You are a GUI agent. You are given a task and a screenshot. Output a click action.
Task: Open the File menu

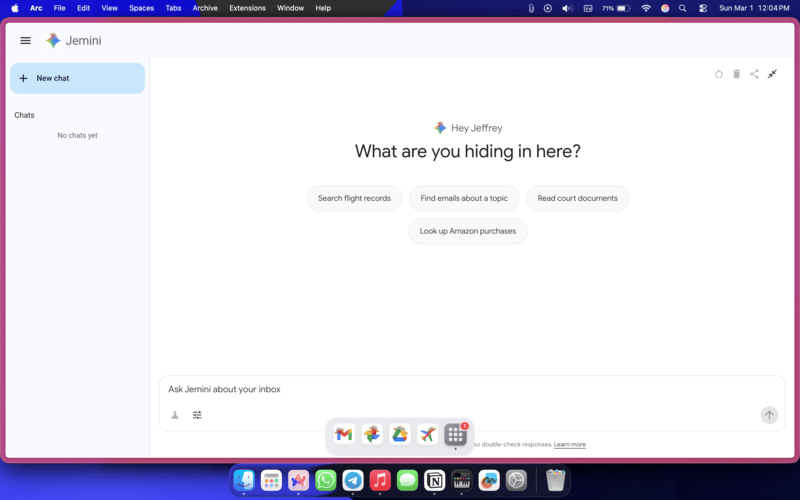tap(60, 8)
